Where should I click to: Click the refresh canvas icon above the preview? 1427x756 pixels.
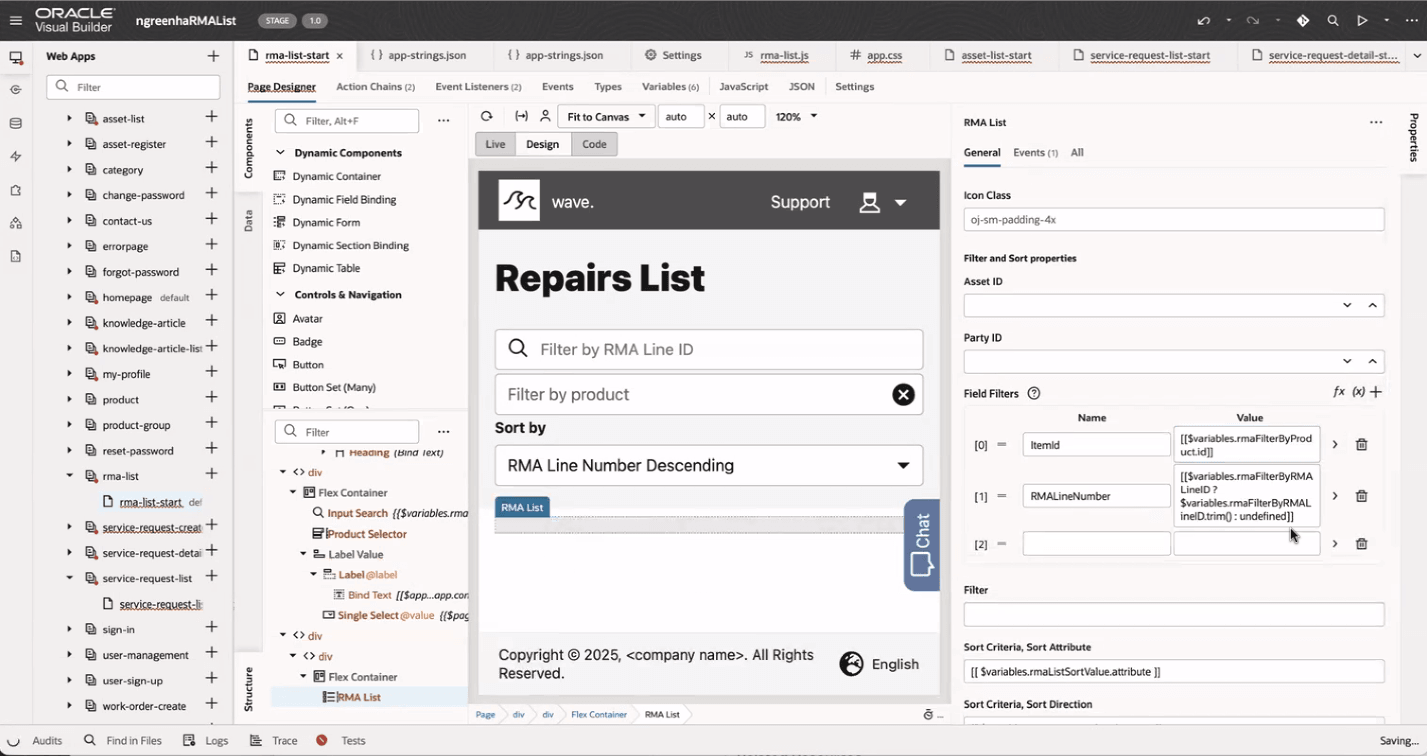(x=487, y=116)
